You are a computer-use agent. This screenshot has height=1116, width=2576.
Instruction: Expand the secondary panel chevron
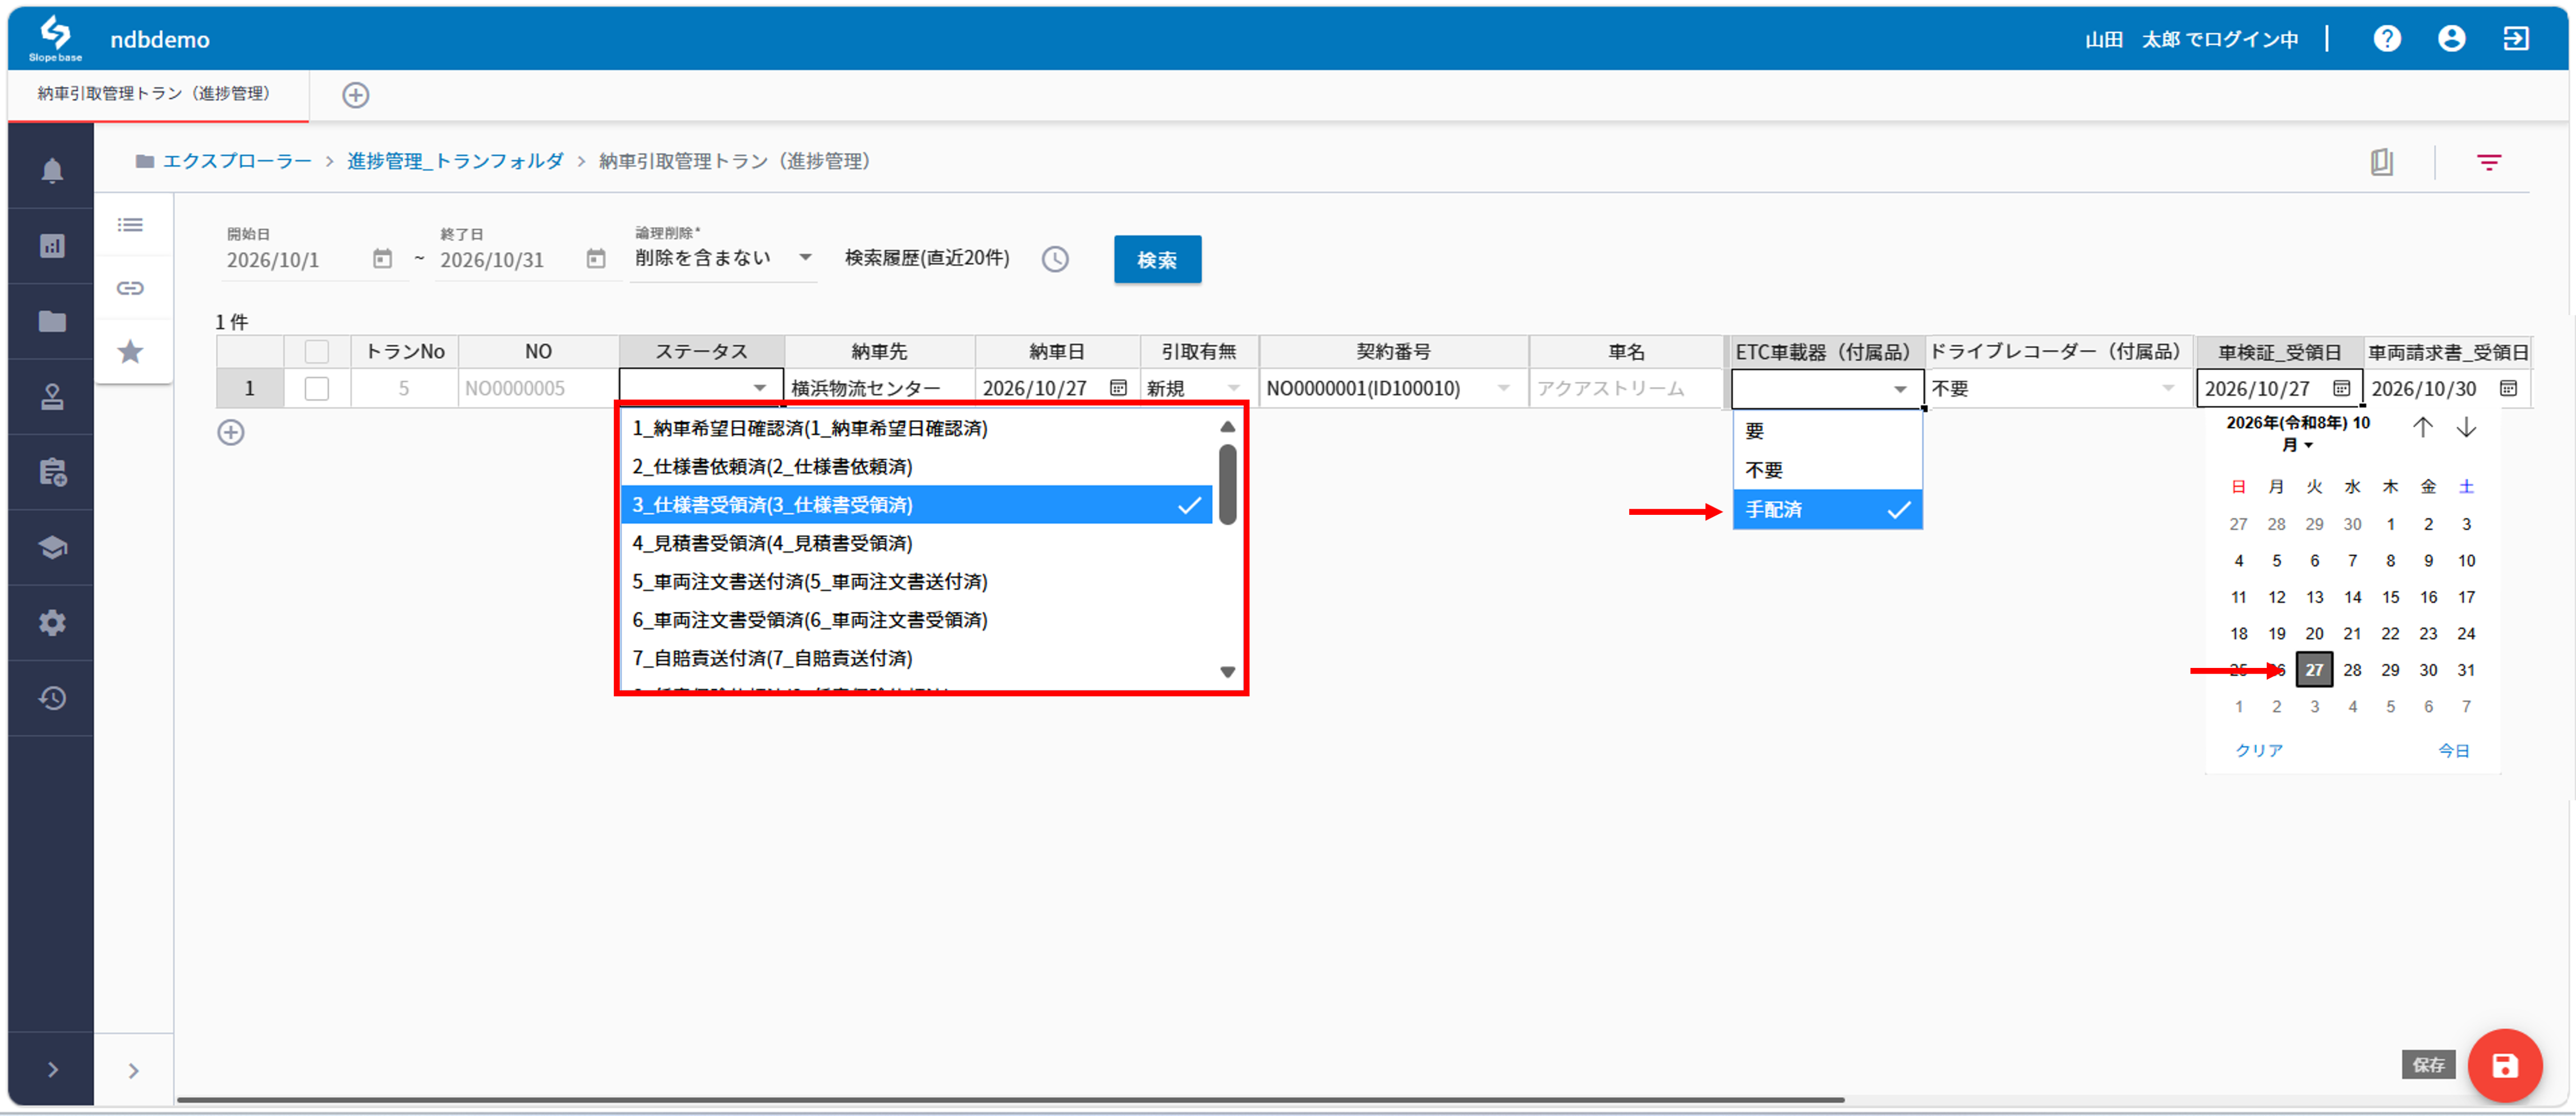(134, 1071)
